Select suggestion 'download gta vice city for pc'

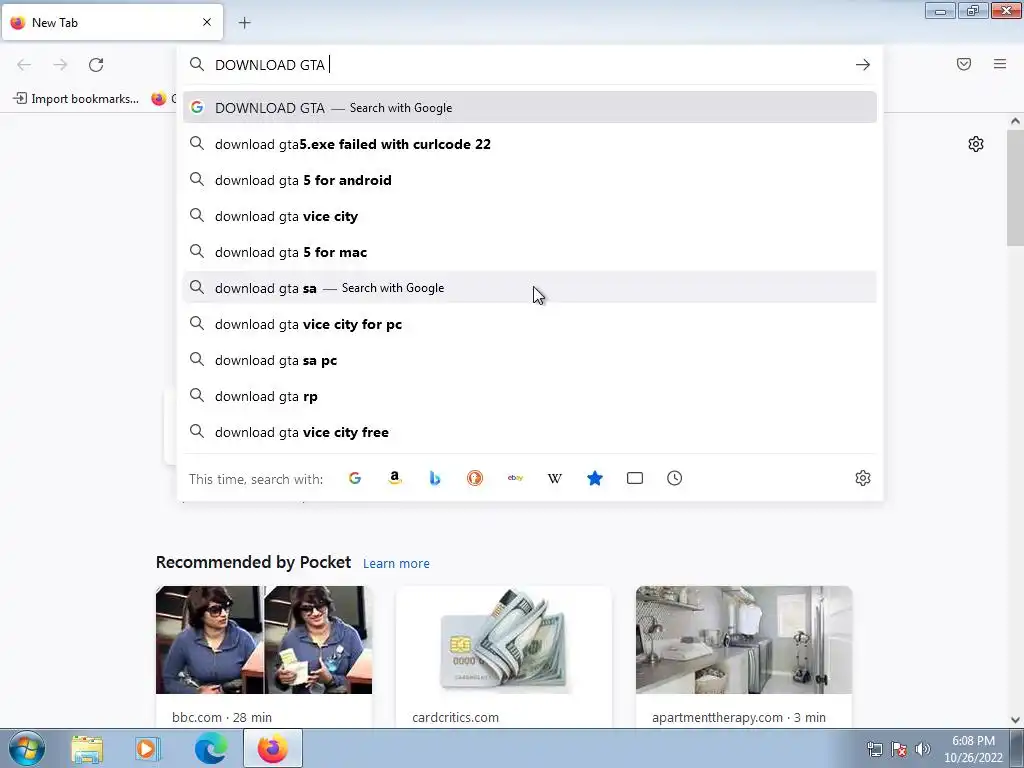(x=530, y=324)
